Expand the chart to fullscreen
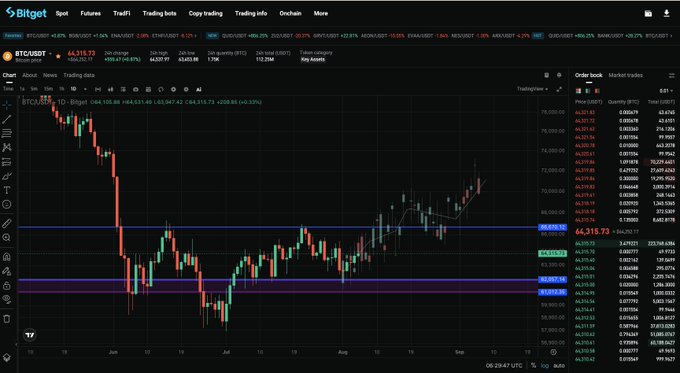 point(559,89)
